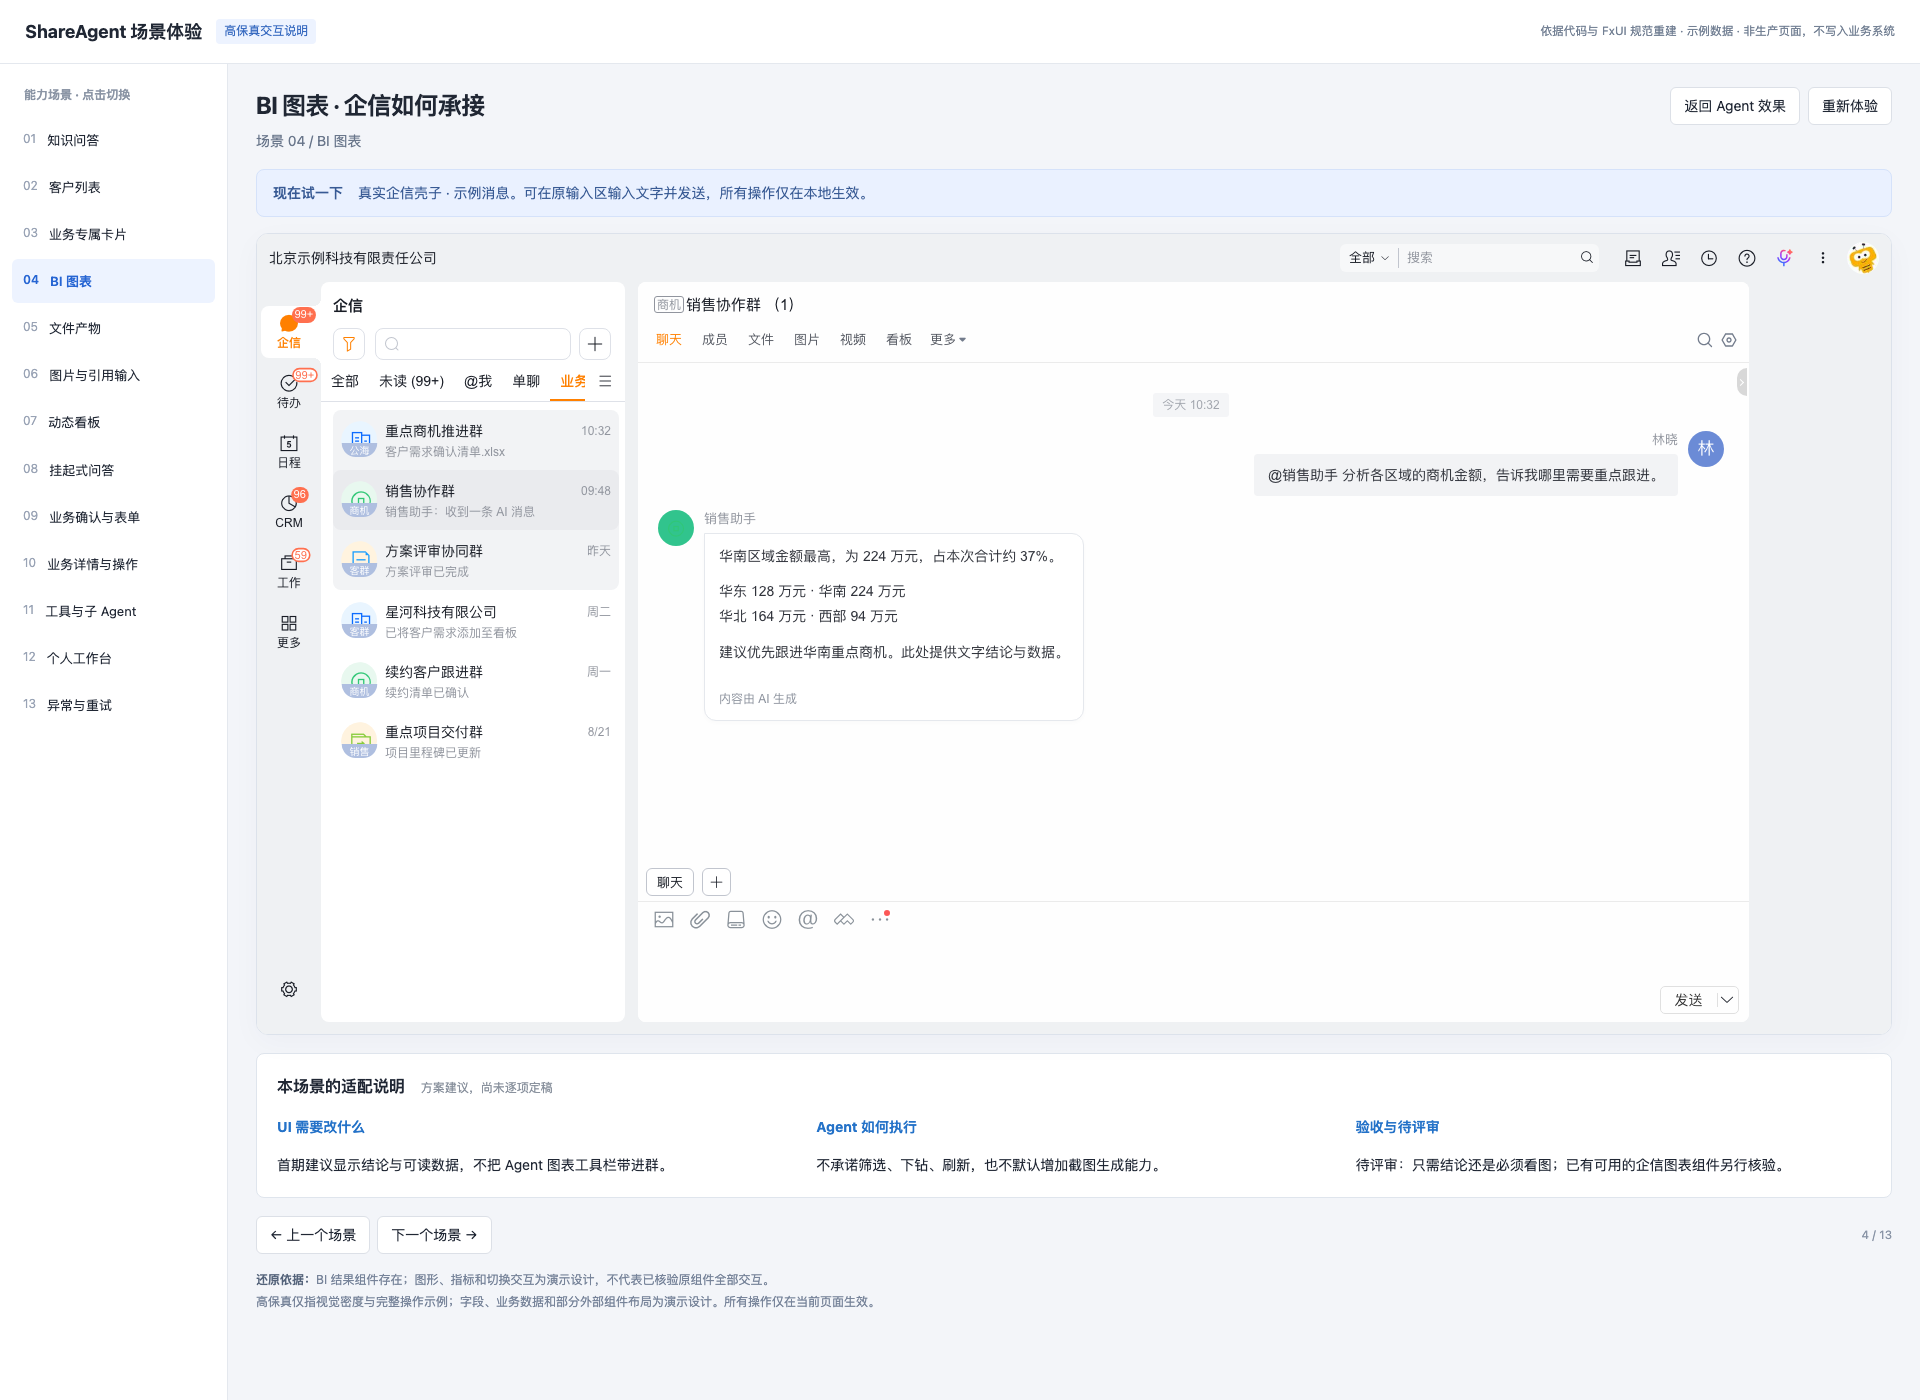Click the plus button beside conversation search
This screenshot has height=1400, width=1920.
point(595,344)
